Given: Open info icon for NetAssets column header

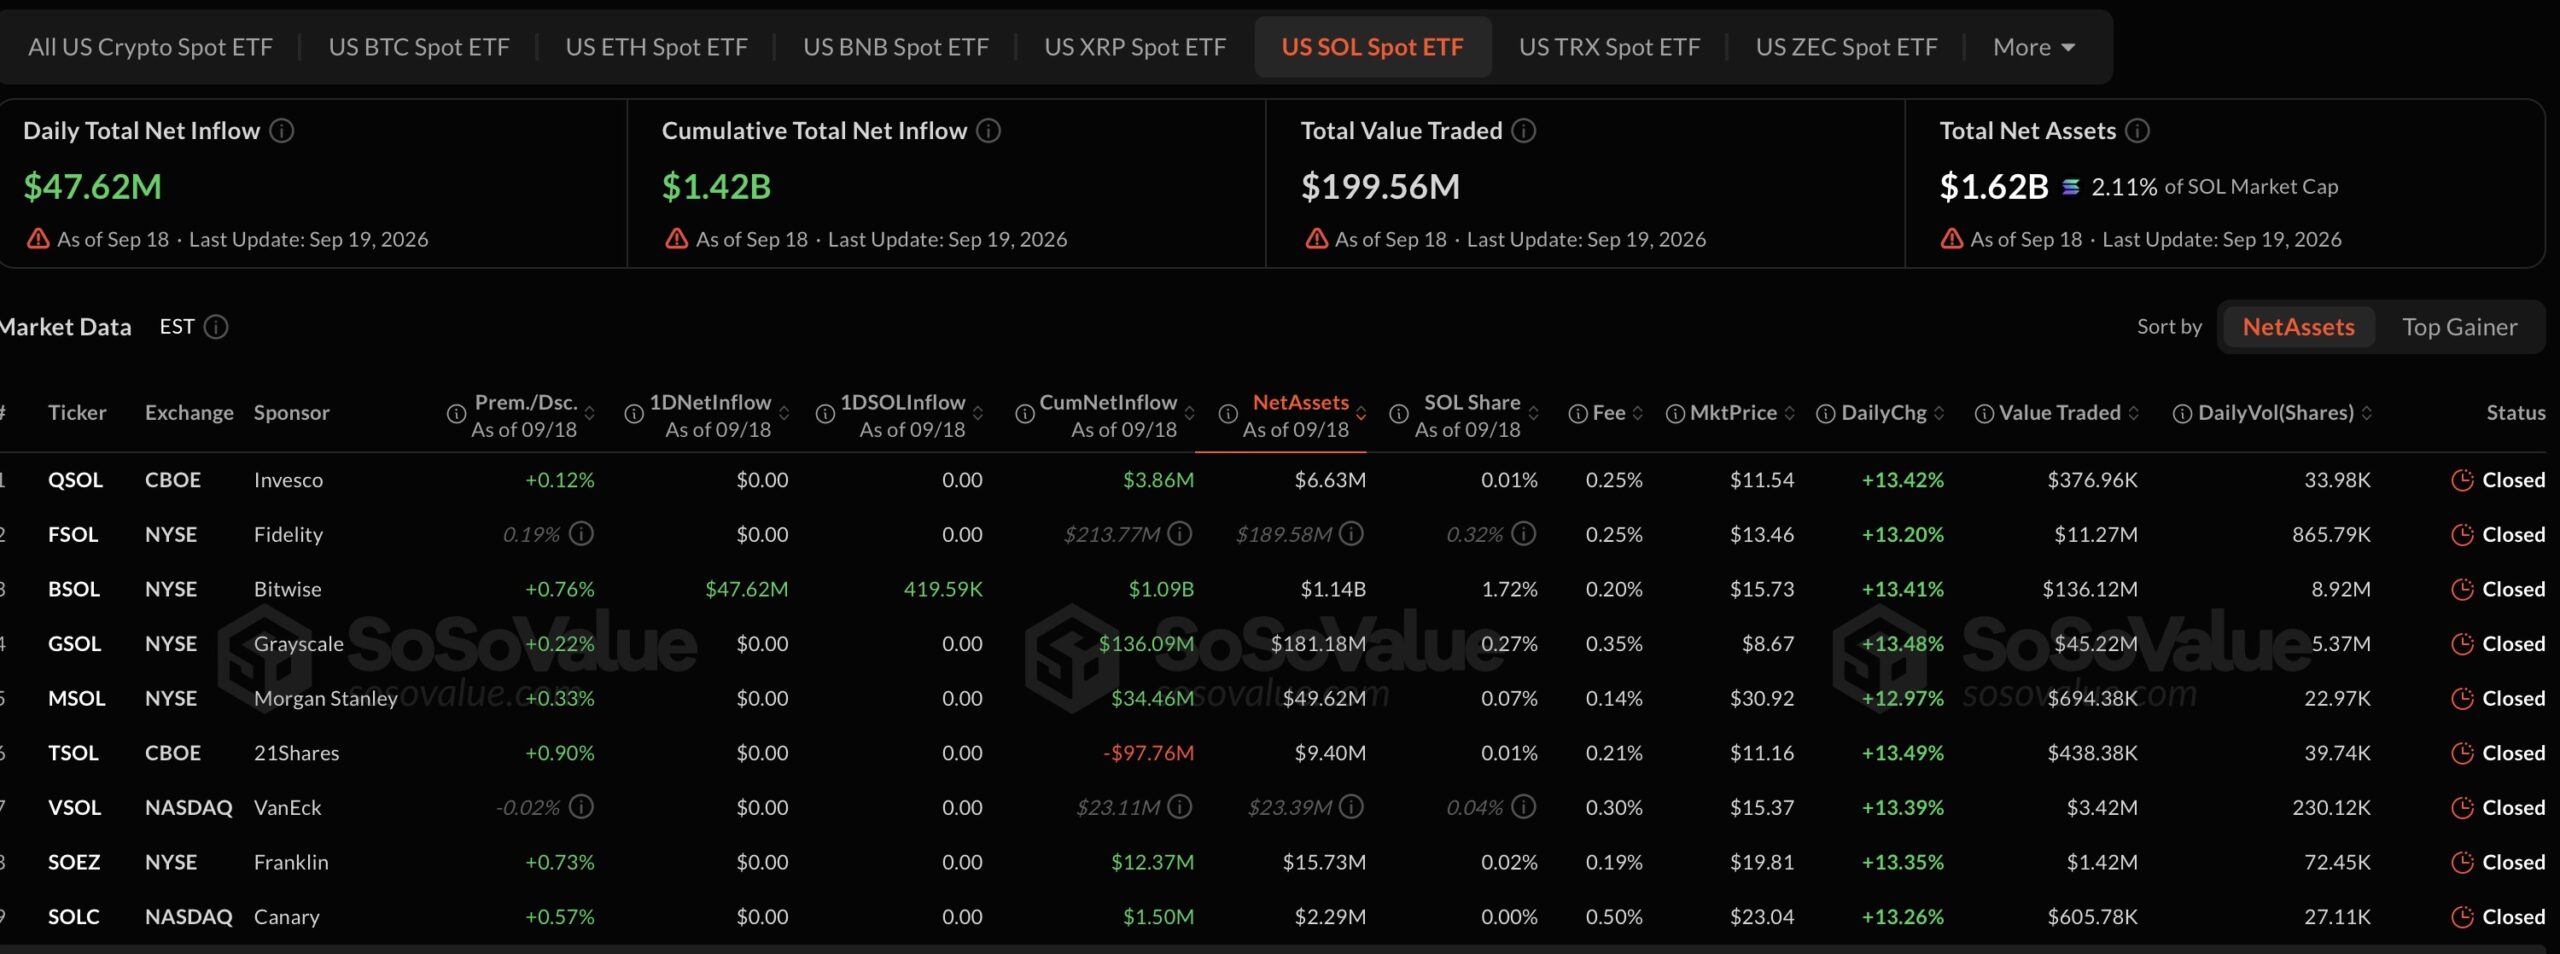Looking at the screenshot, I should tap(1228, 414).
